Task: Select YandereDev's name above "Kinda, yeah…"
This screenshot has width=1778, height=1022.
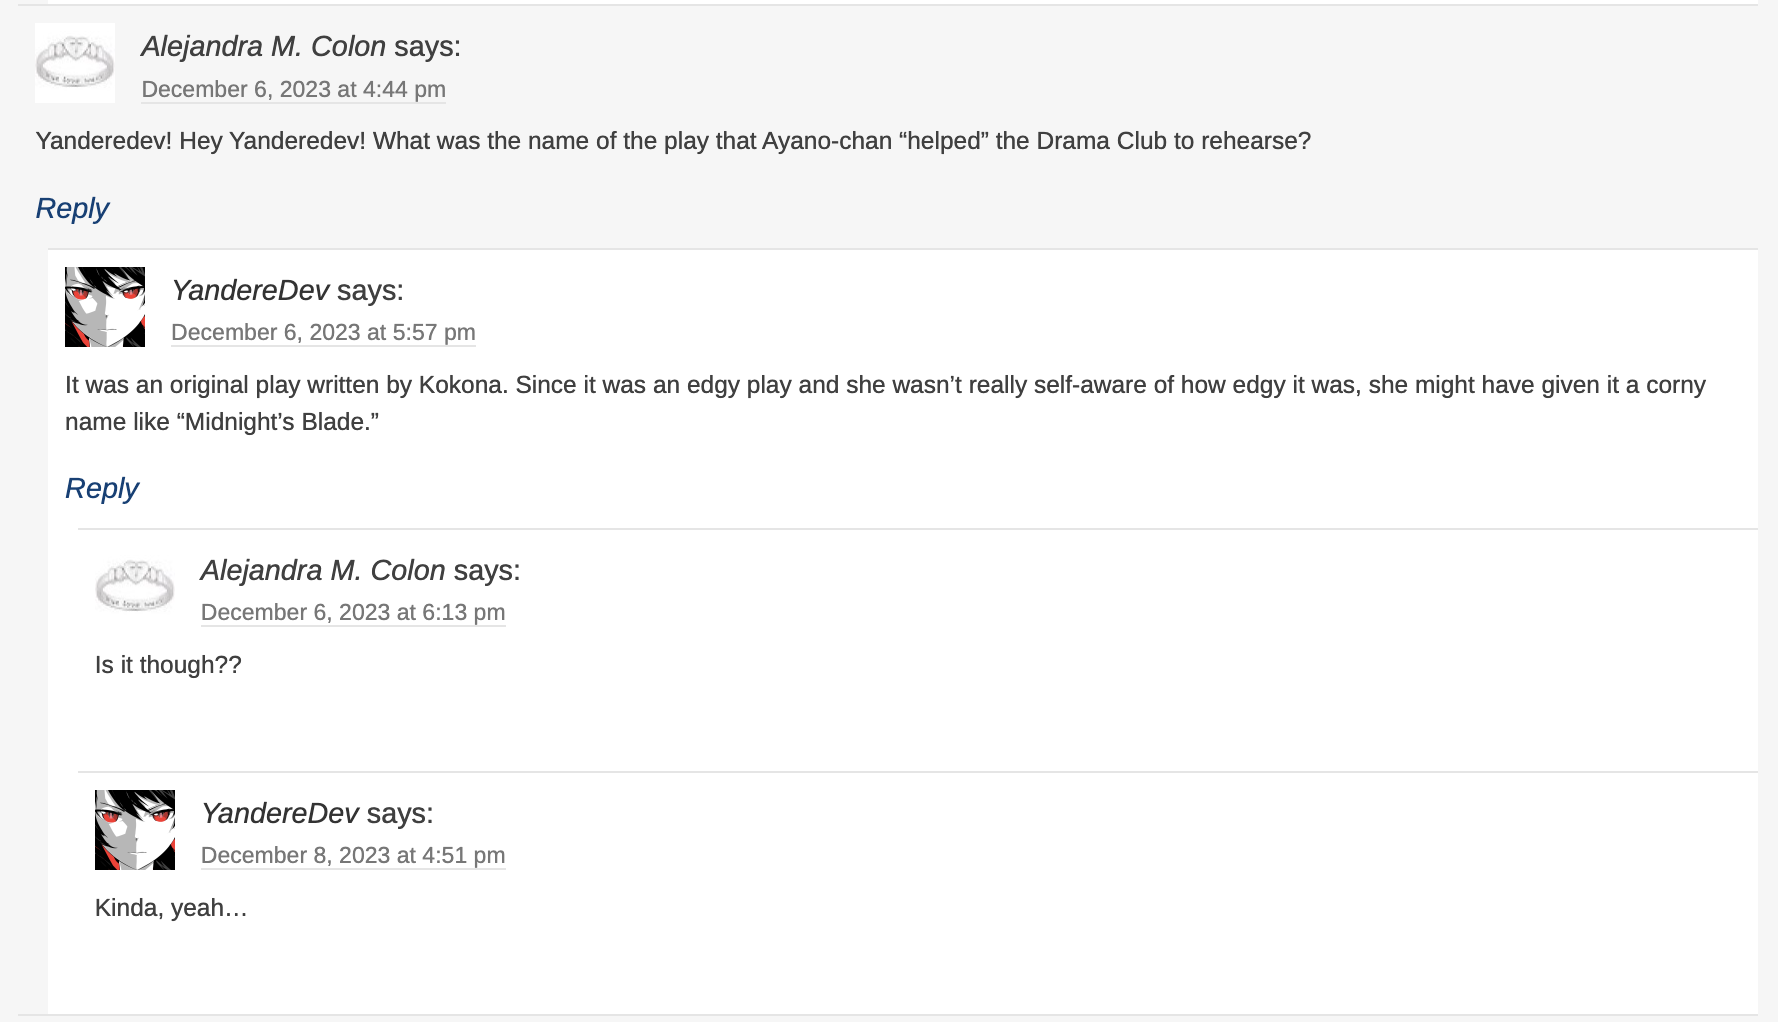Action: coord(280,813)
